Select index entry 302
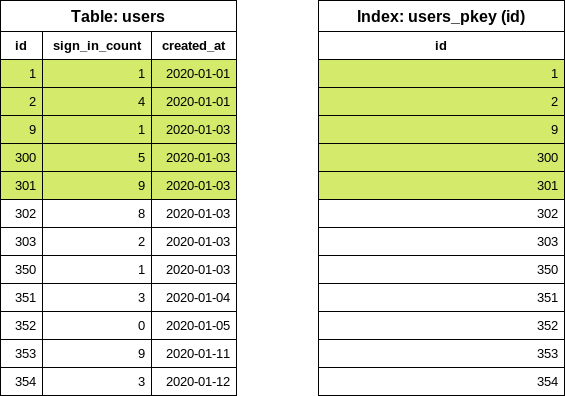Viewport: 565px width, 396px height. [x=441, y=214]
